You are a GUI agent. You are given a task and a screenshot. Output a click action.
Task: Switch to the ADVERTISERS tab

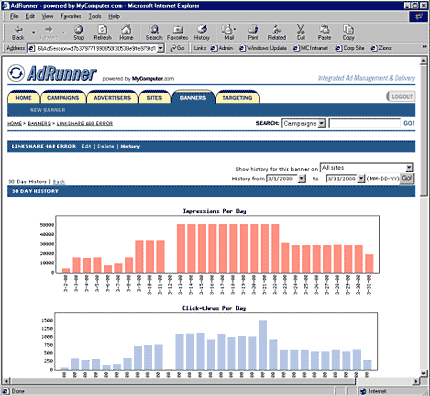pyautogui.click(x=112, y=97)
